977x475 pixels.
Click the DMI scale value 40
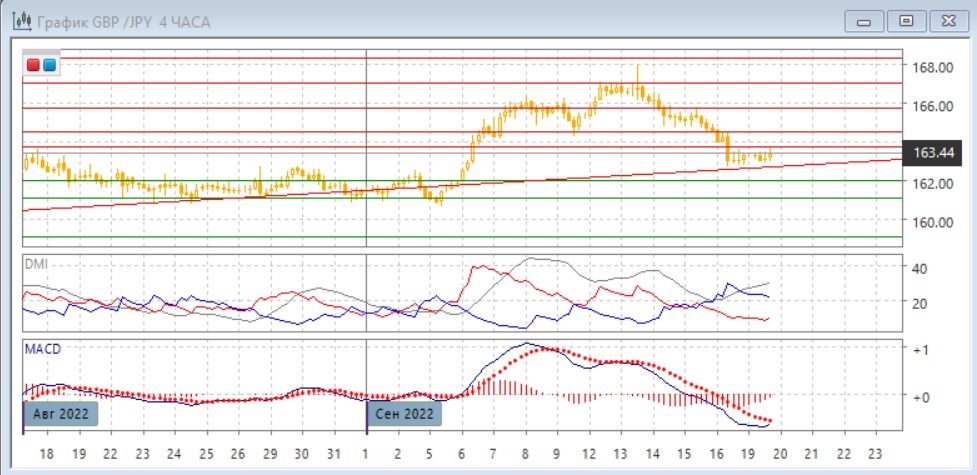tap(920, 268)
